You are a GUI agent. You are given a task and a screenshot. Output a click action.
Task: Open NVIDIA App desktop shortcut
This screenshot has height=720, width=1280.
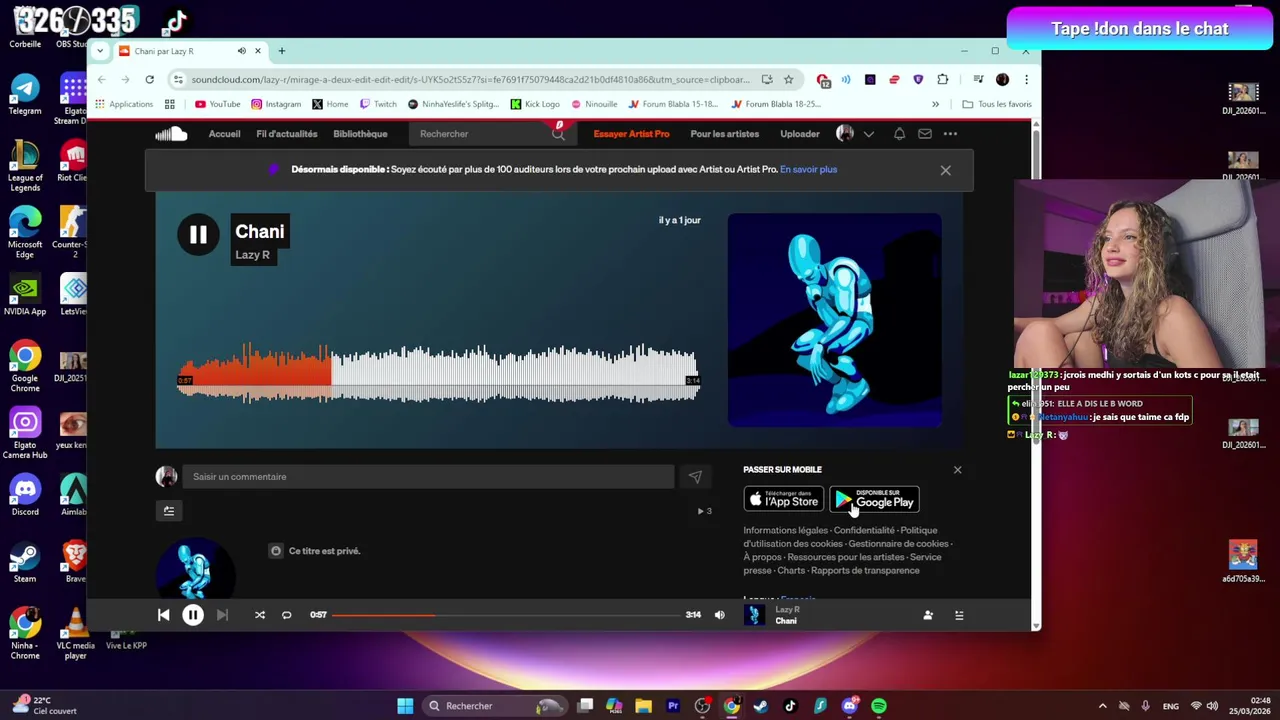25,295
